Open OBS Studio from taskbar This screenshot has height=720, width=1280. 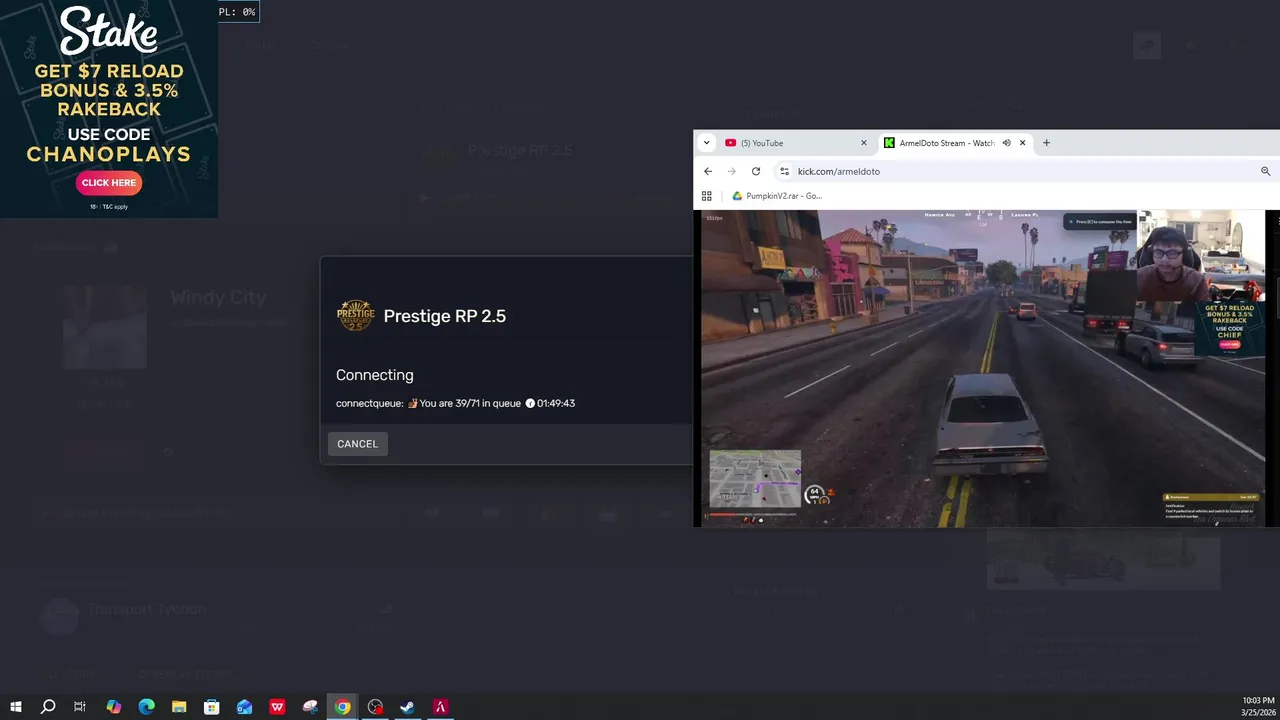coord(375,707)
